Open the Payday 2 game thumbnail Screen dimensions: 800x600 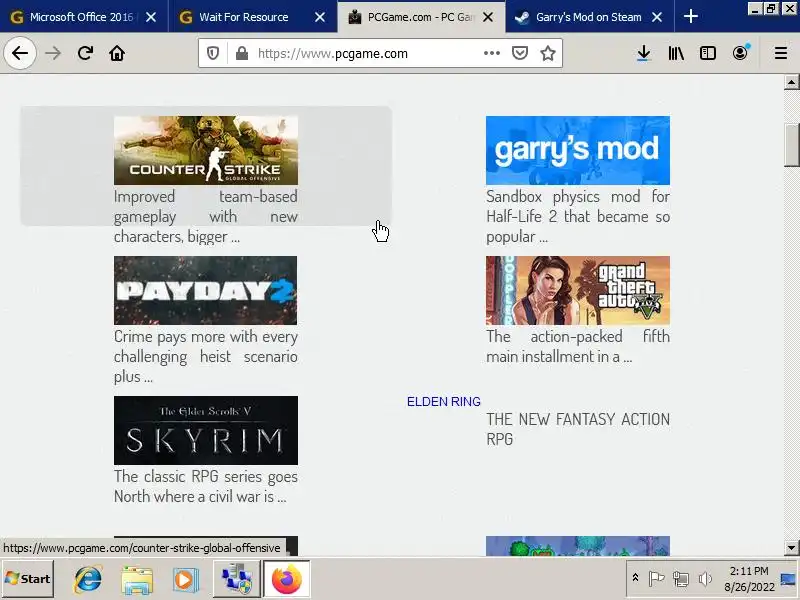205,290
